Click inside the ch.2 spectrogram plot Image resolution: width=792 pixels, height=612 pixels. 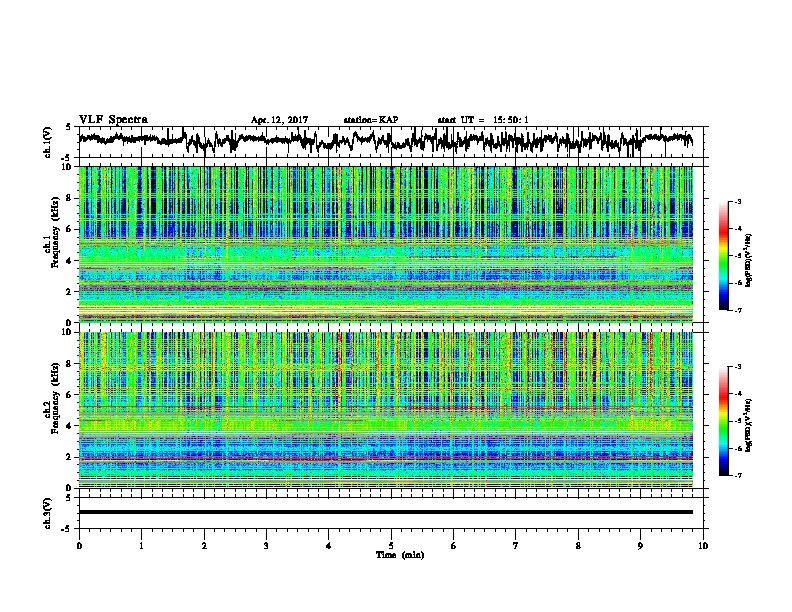click(x=386, y=410)
